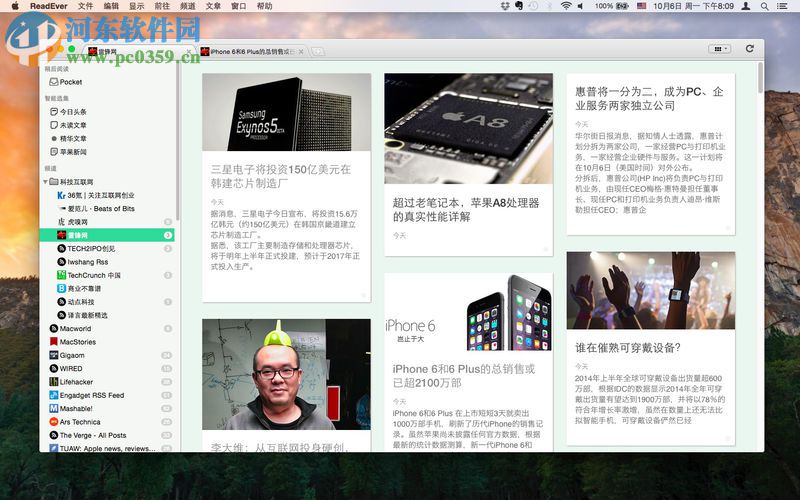The width and height of the screenshot is (800, 500).
Task: Open TECH2IPO创见 feed
Action: click(x=86, y=248)
